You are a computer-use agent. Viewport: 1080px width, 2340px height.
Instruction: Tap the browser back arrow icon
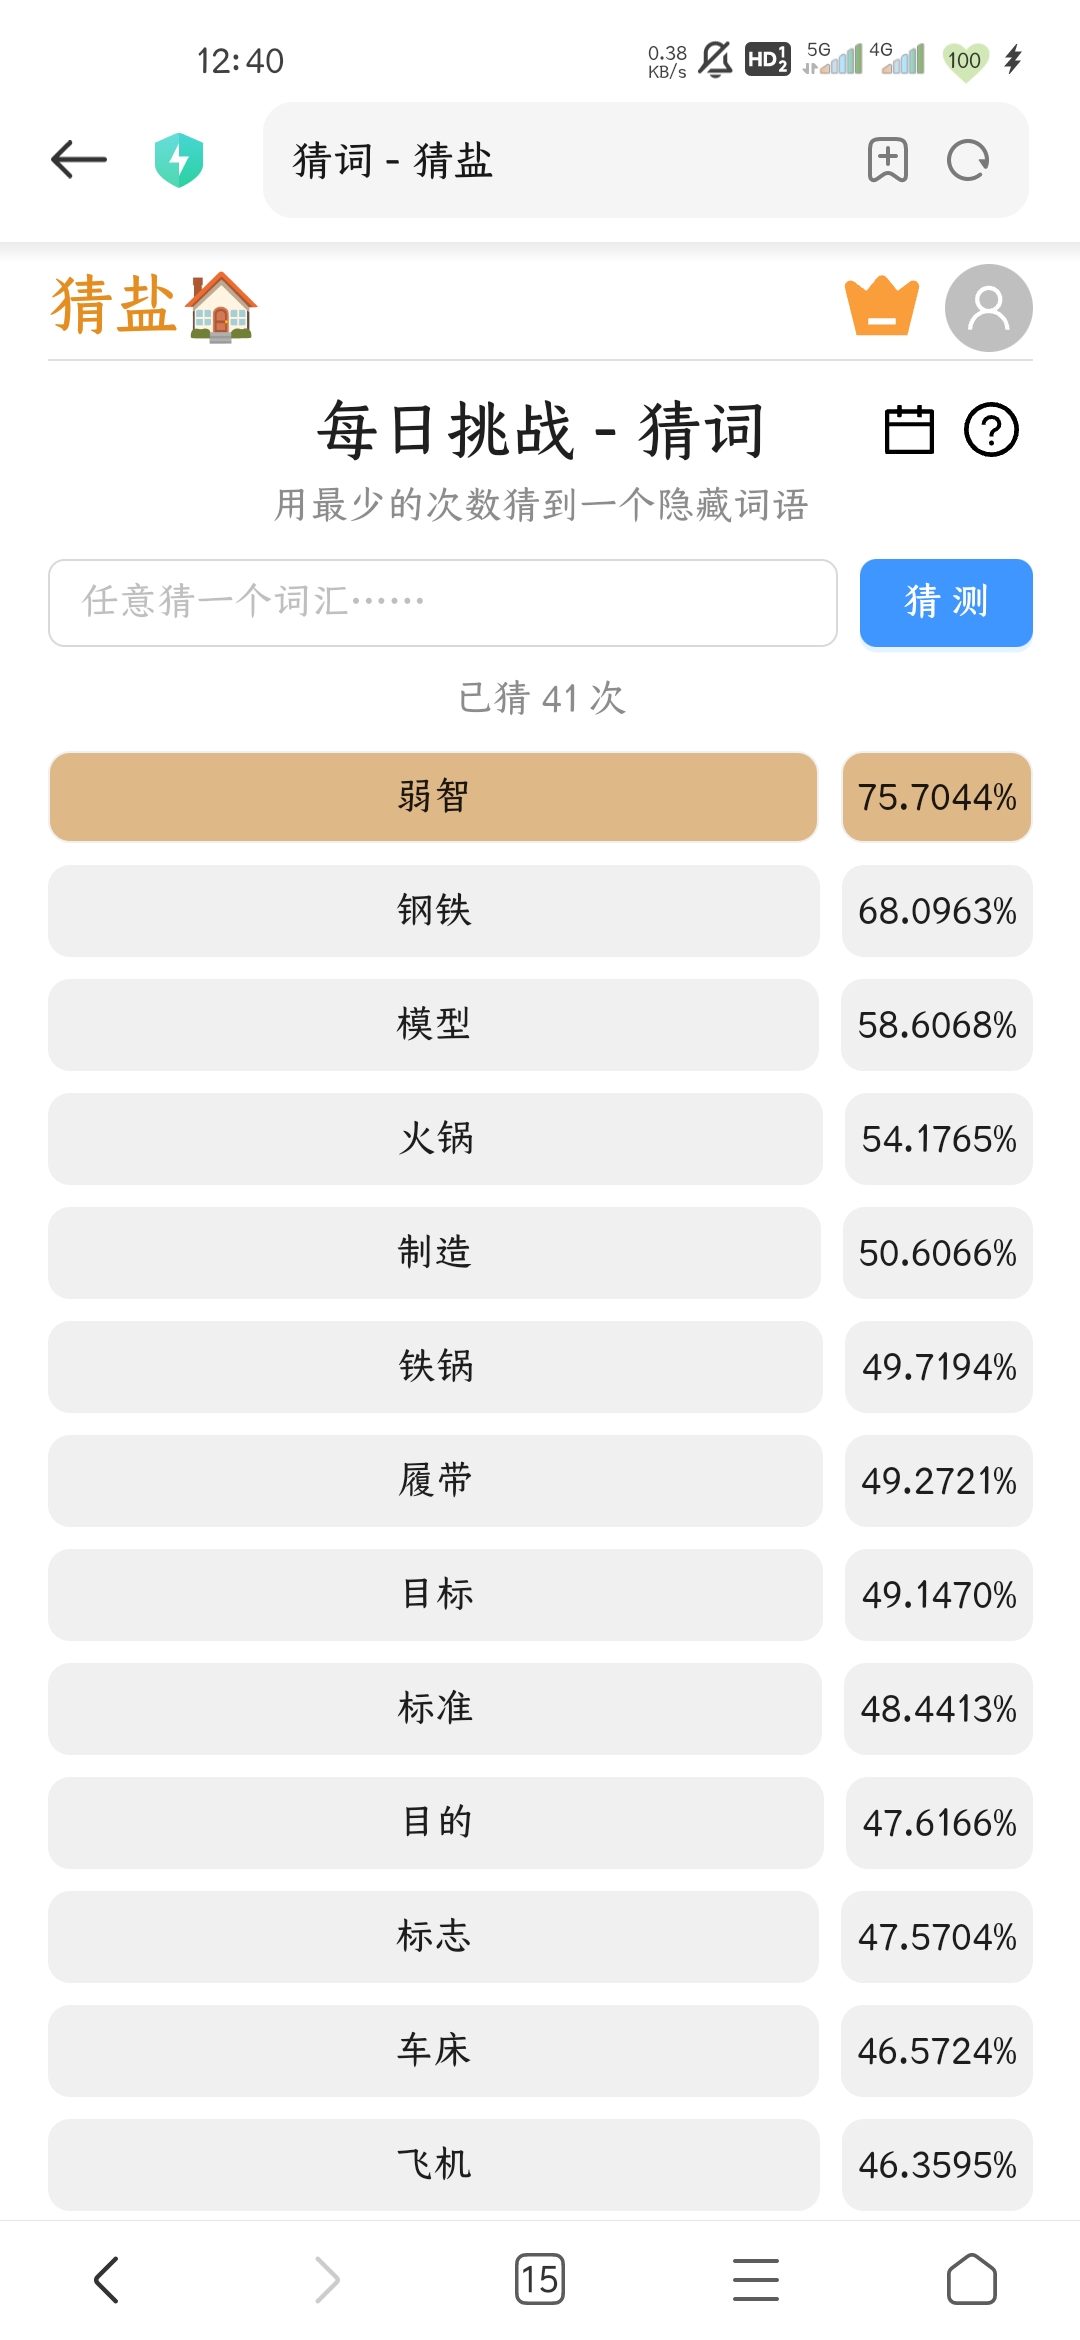[x=79, y=159]
